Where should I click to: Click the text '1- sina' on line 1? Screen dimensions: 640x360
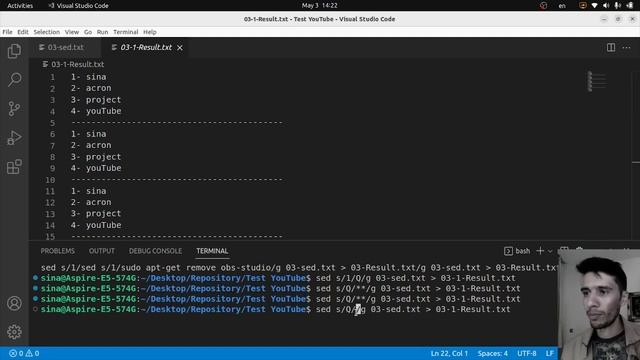(89, 77)
